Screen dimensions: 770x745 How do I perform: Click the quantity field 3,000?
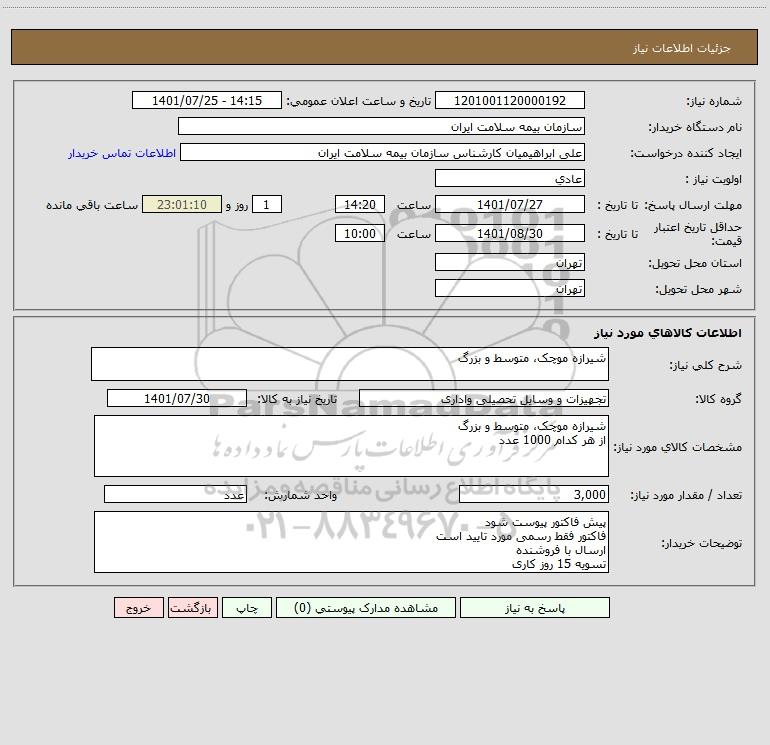534,494
